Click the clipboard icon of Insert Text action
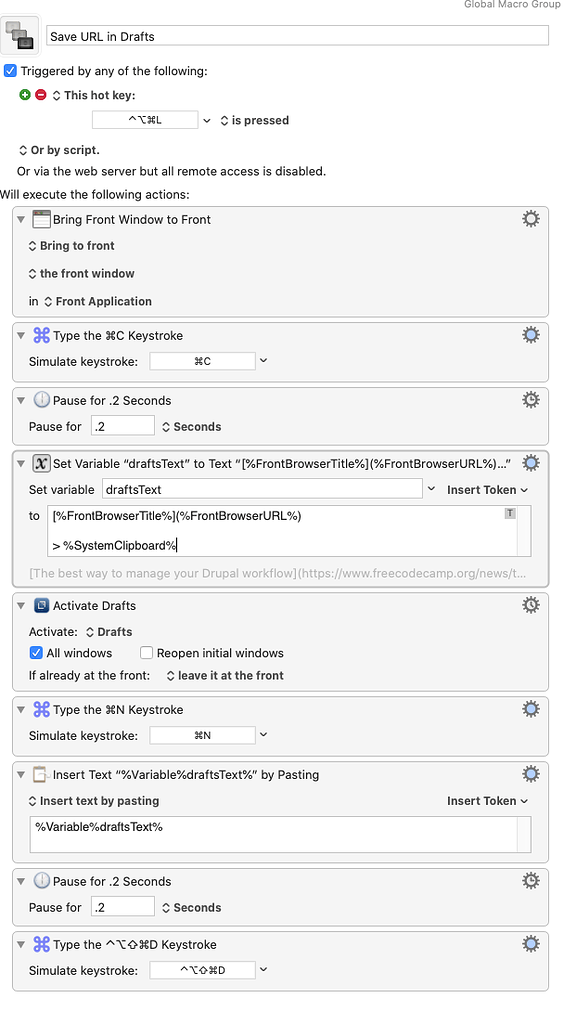Viewport: 564px width, 1024px height. click(x=41, y=775)
